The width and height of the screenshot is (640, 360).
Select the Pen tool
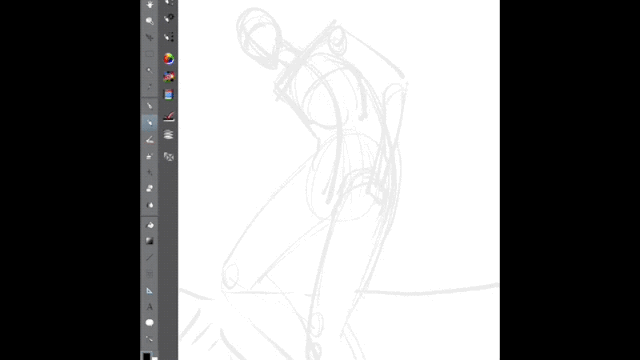pyautogui.click(x=149, y=106)
